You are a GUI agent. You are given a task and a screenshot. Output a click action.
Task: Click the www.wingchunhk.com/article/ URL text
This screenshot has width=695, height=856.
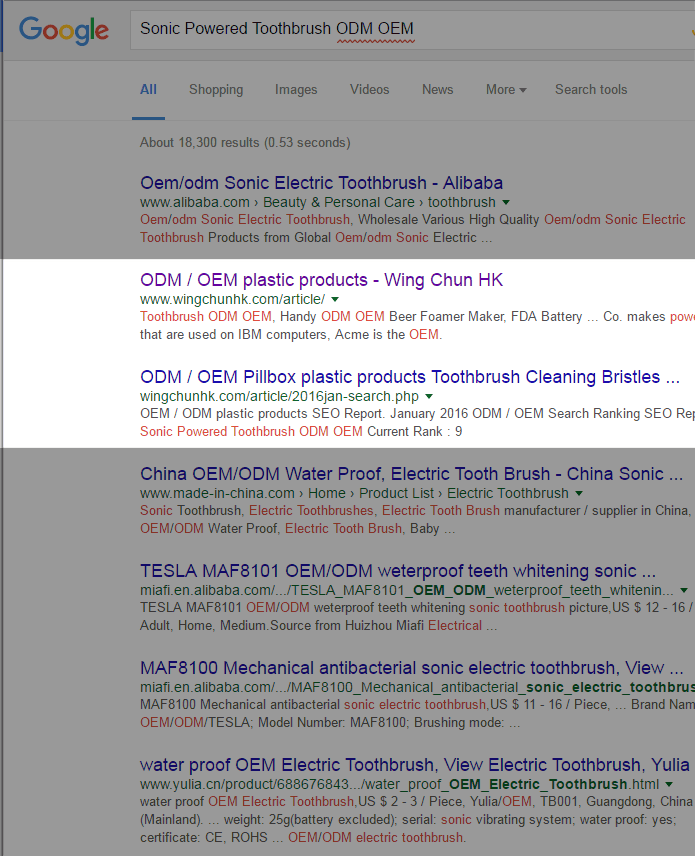coord(233,300)
